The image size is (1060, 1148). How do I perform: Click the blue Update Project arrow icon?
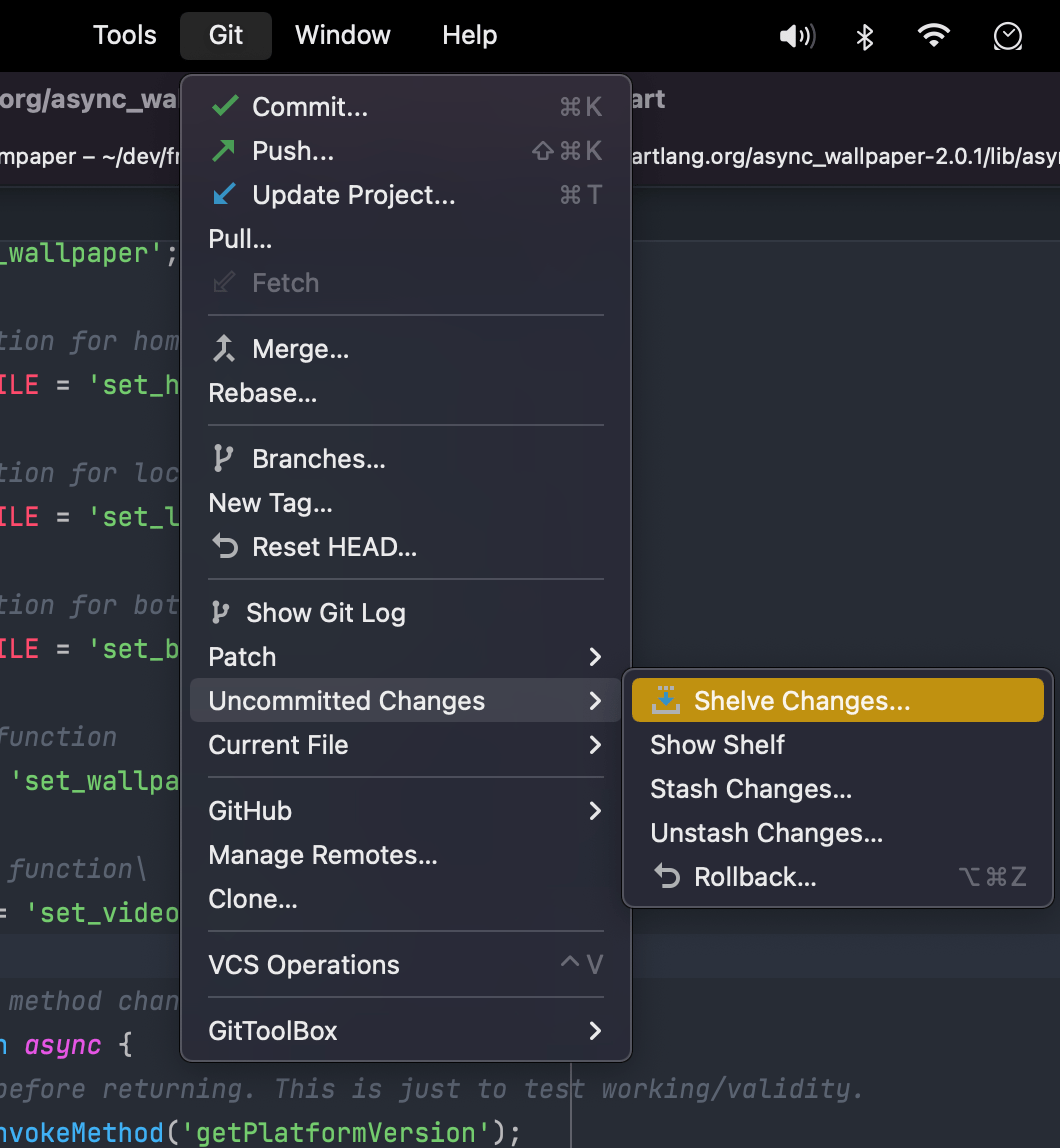(x=224, y=194)
